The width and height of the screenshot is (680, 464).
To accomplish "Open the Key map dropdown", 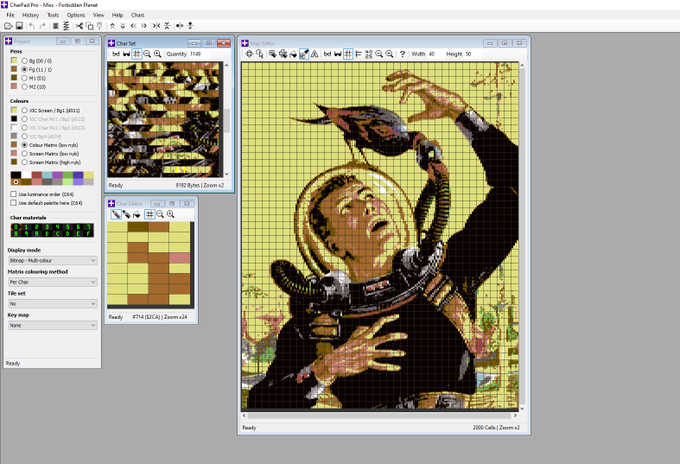I will pos(52,325).
